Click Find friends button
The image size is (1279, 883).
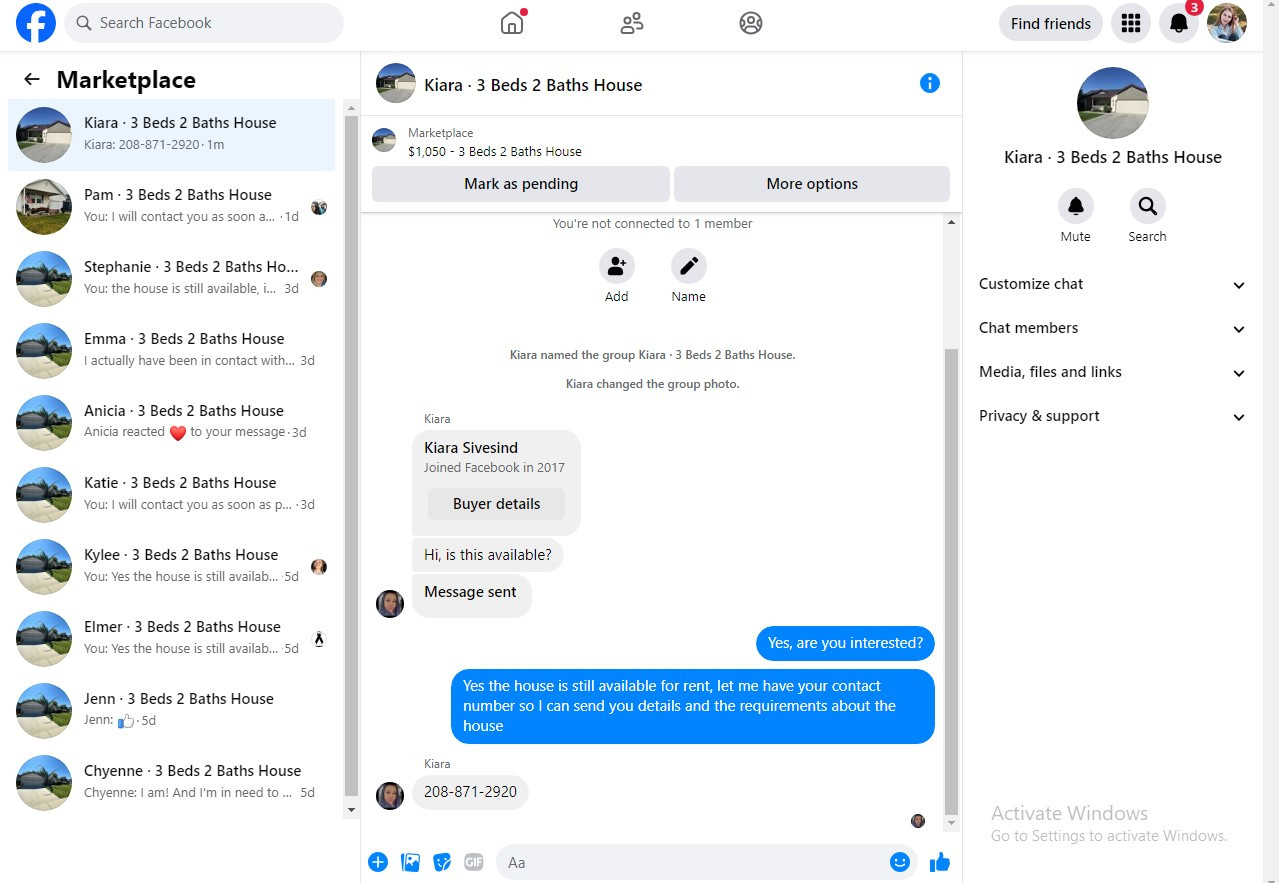tap(1051, 23)
